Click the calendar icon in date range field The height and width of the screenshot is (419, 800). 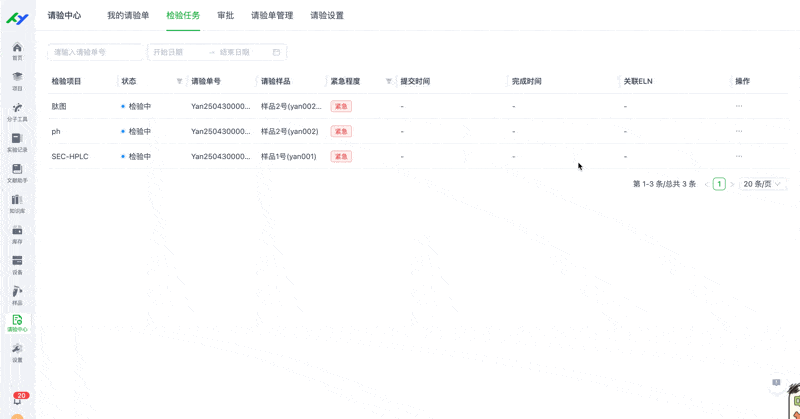[277, 52]
